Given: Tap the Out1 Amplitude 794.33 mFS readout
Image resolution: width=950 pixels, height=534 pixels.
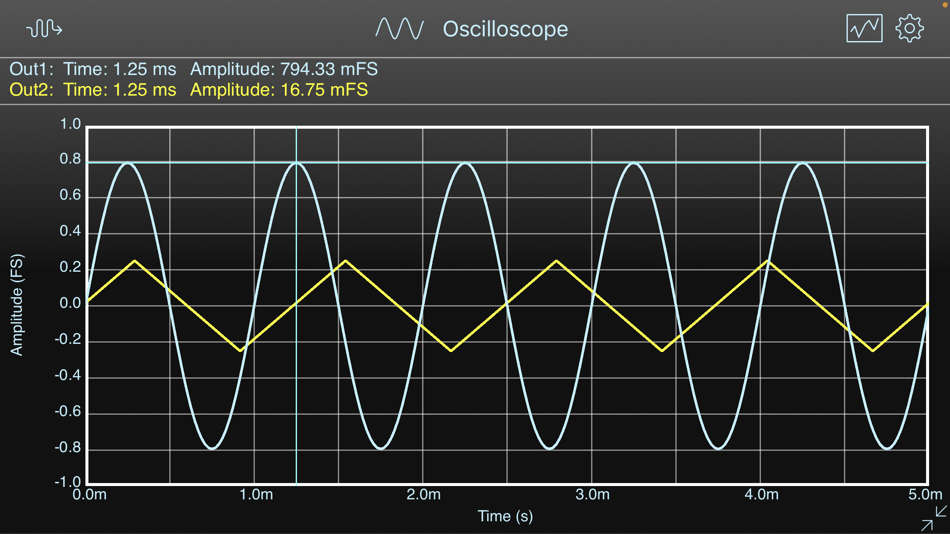Looking at the screenshot, I should click(x=284, y=69).
